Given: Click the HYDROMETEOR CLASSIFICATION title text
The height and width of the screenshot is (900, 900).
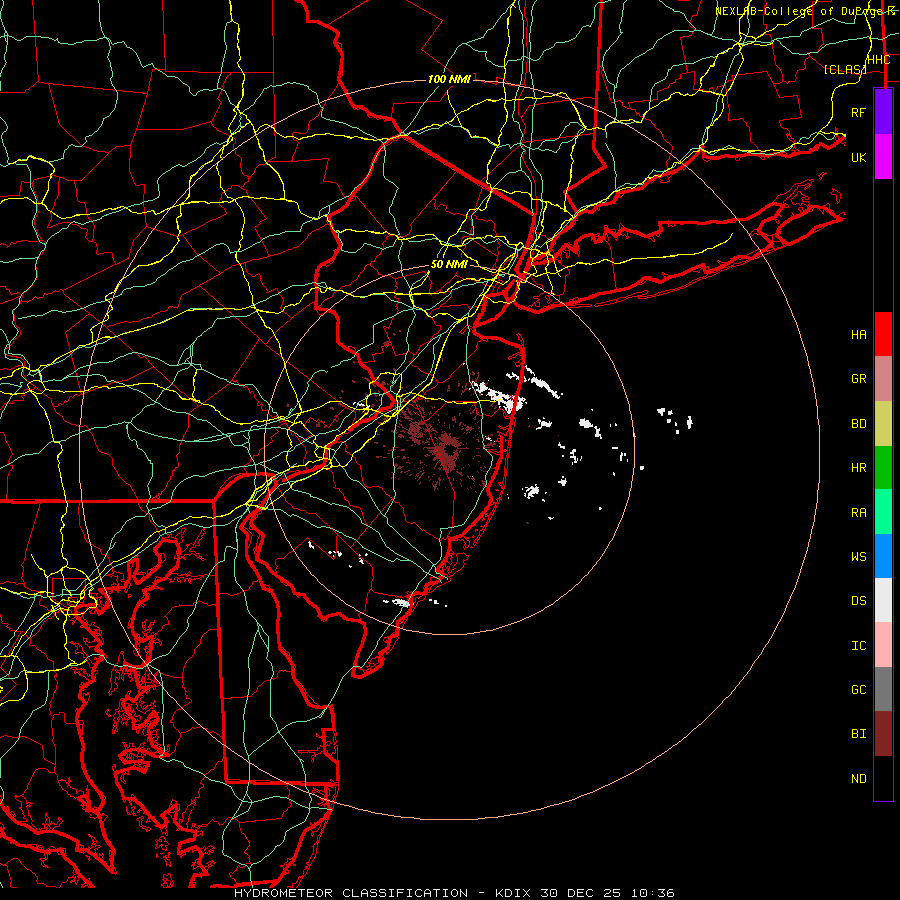Looking at the screenshot, I should point(351,893).
